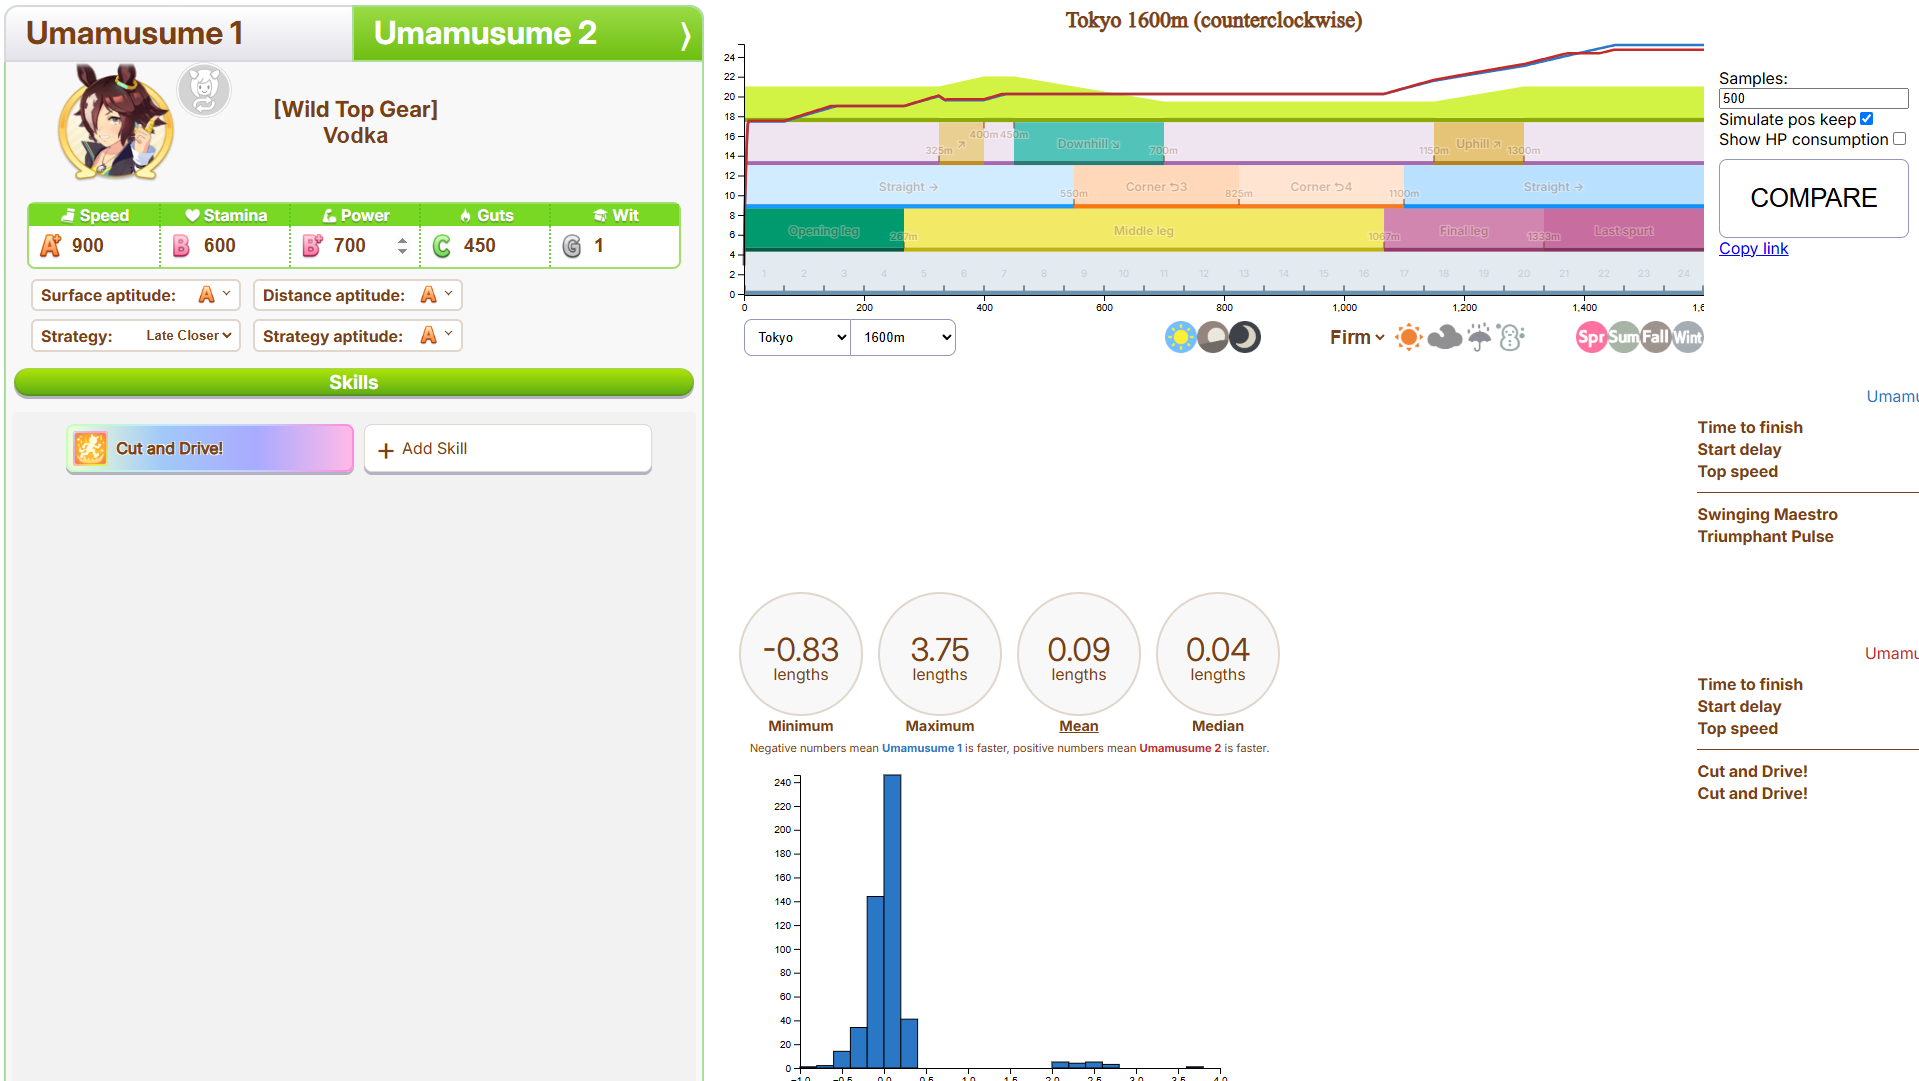The width and height of the screenshot is (1919, 1081).
Task: Click the Median 0.04 lengths circle
Action: [1217, 654]
